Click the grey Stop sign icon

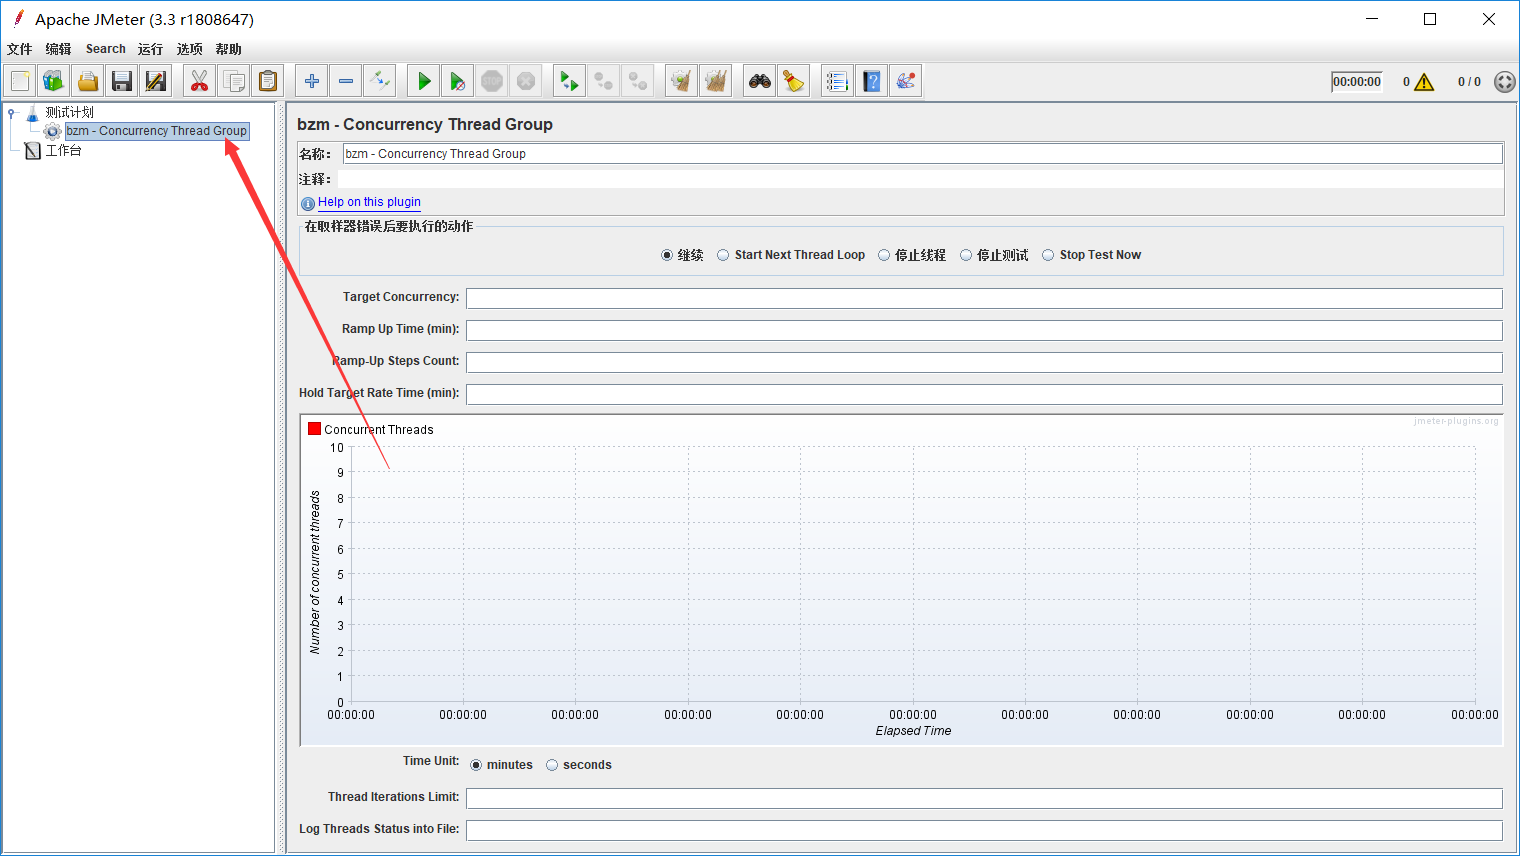[492, 81]
